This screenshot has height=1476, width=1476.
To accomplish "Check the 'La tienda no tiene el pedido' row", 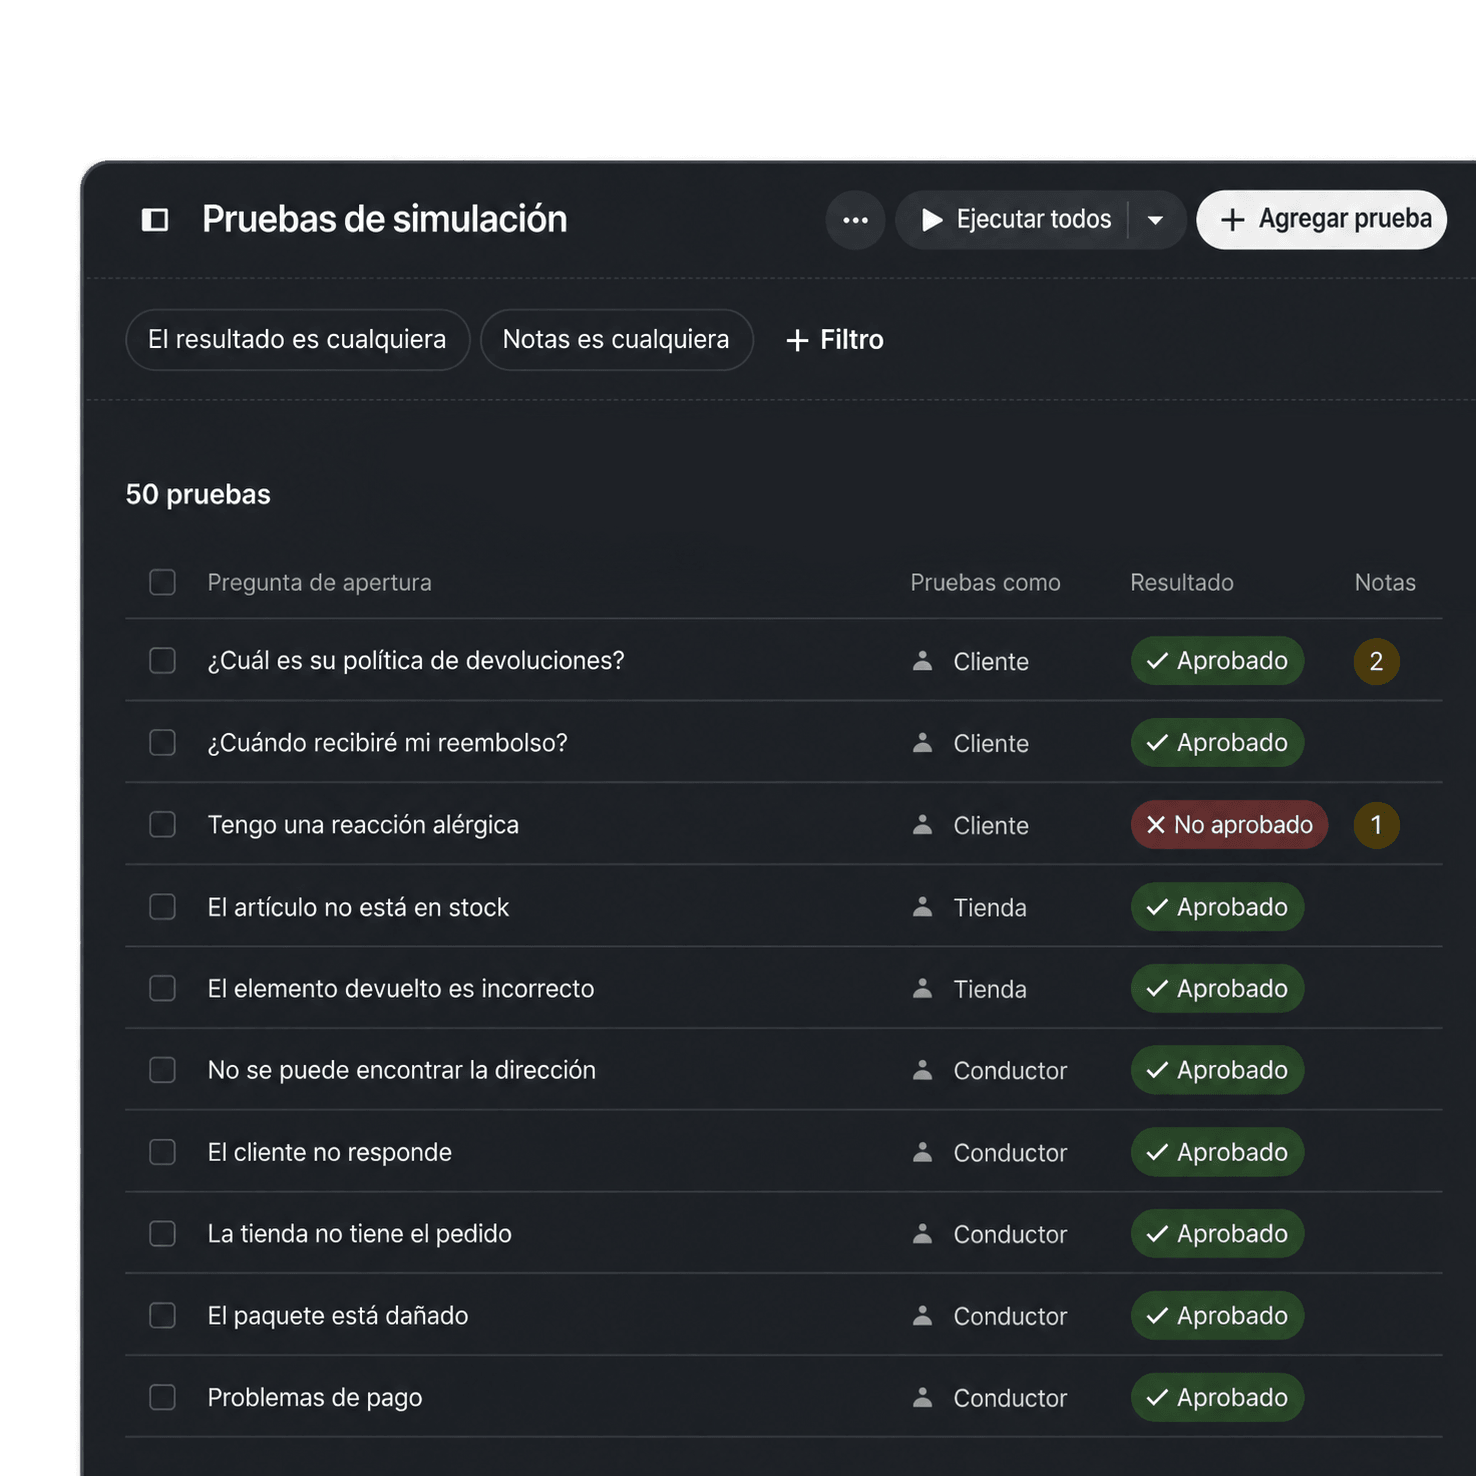I will pos(162,1234).
